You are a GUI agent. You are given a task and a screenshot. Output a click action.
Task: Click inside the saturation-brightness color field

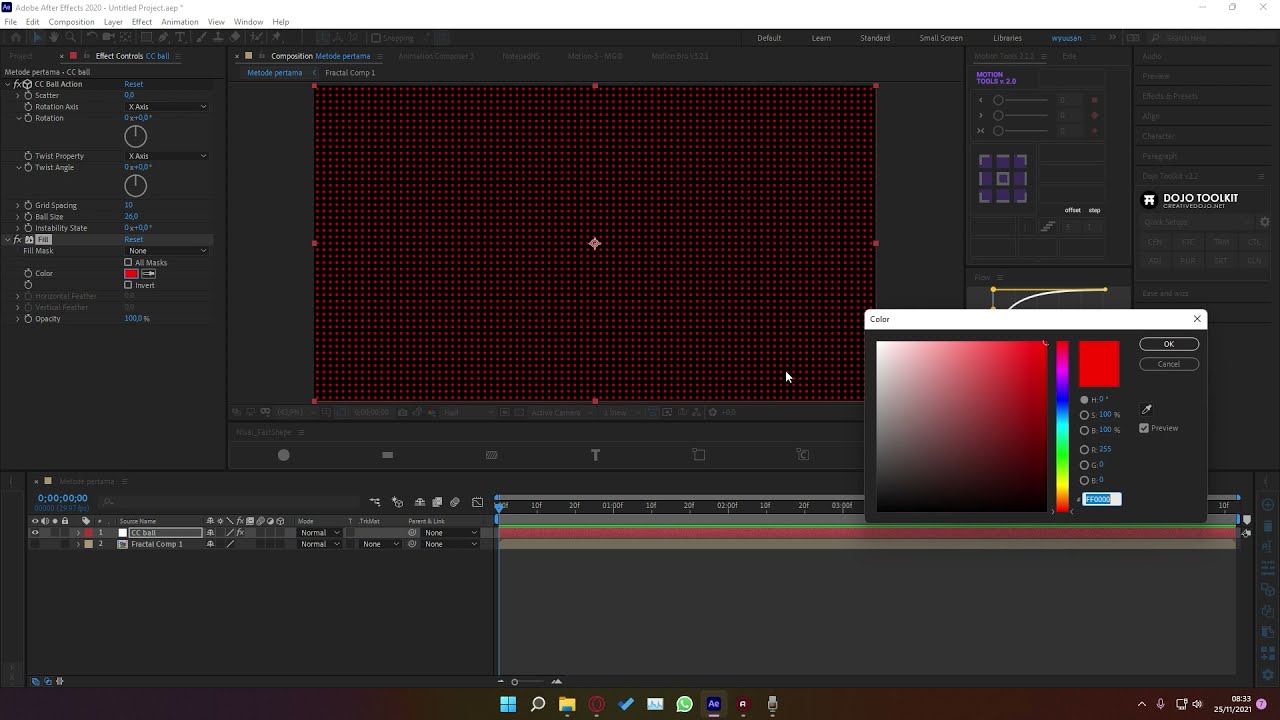962,427
